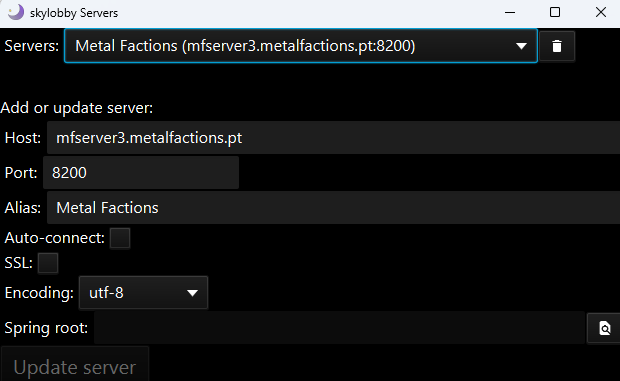Click the Update server button
620x381 pixels.
click(x=75, y=366)
